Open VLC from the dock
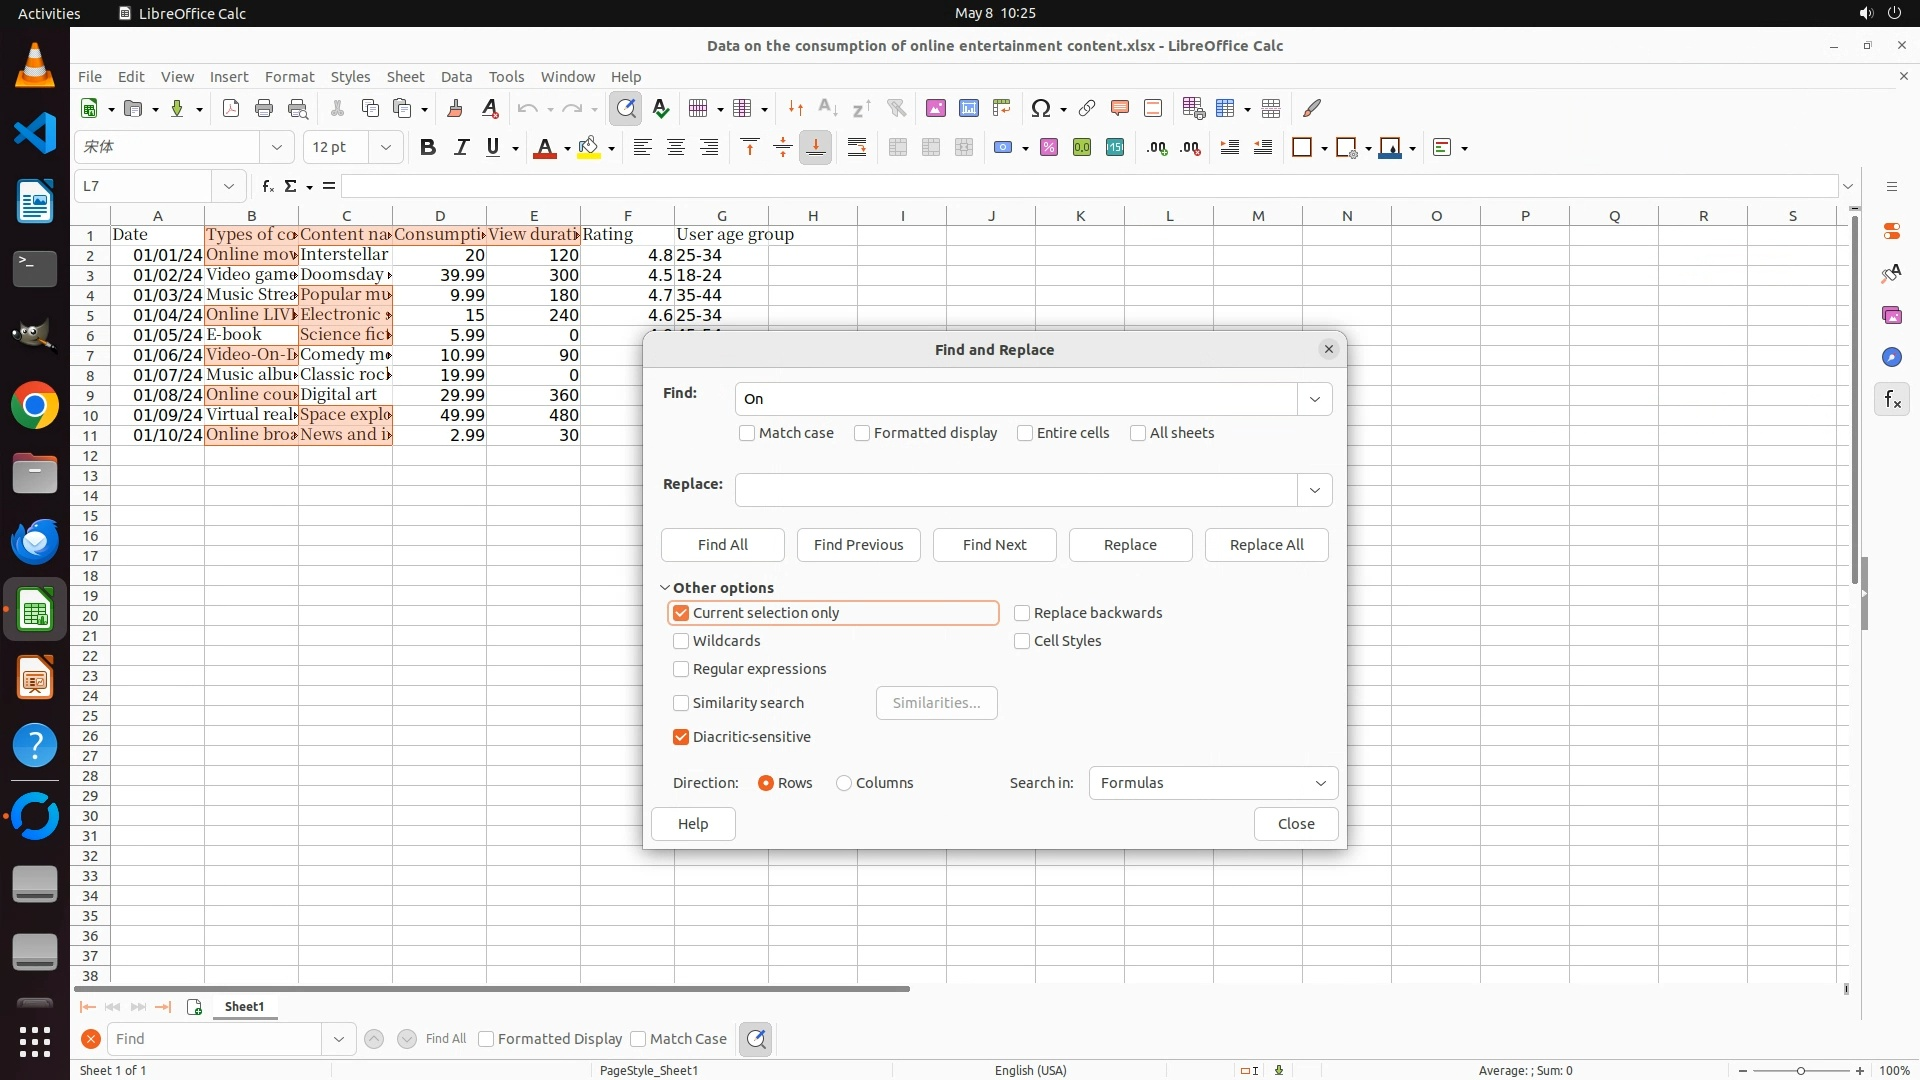Viewport: 1920px width, 1080px height. (35, 65)
